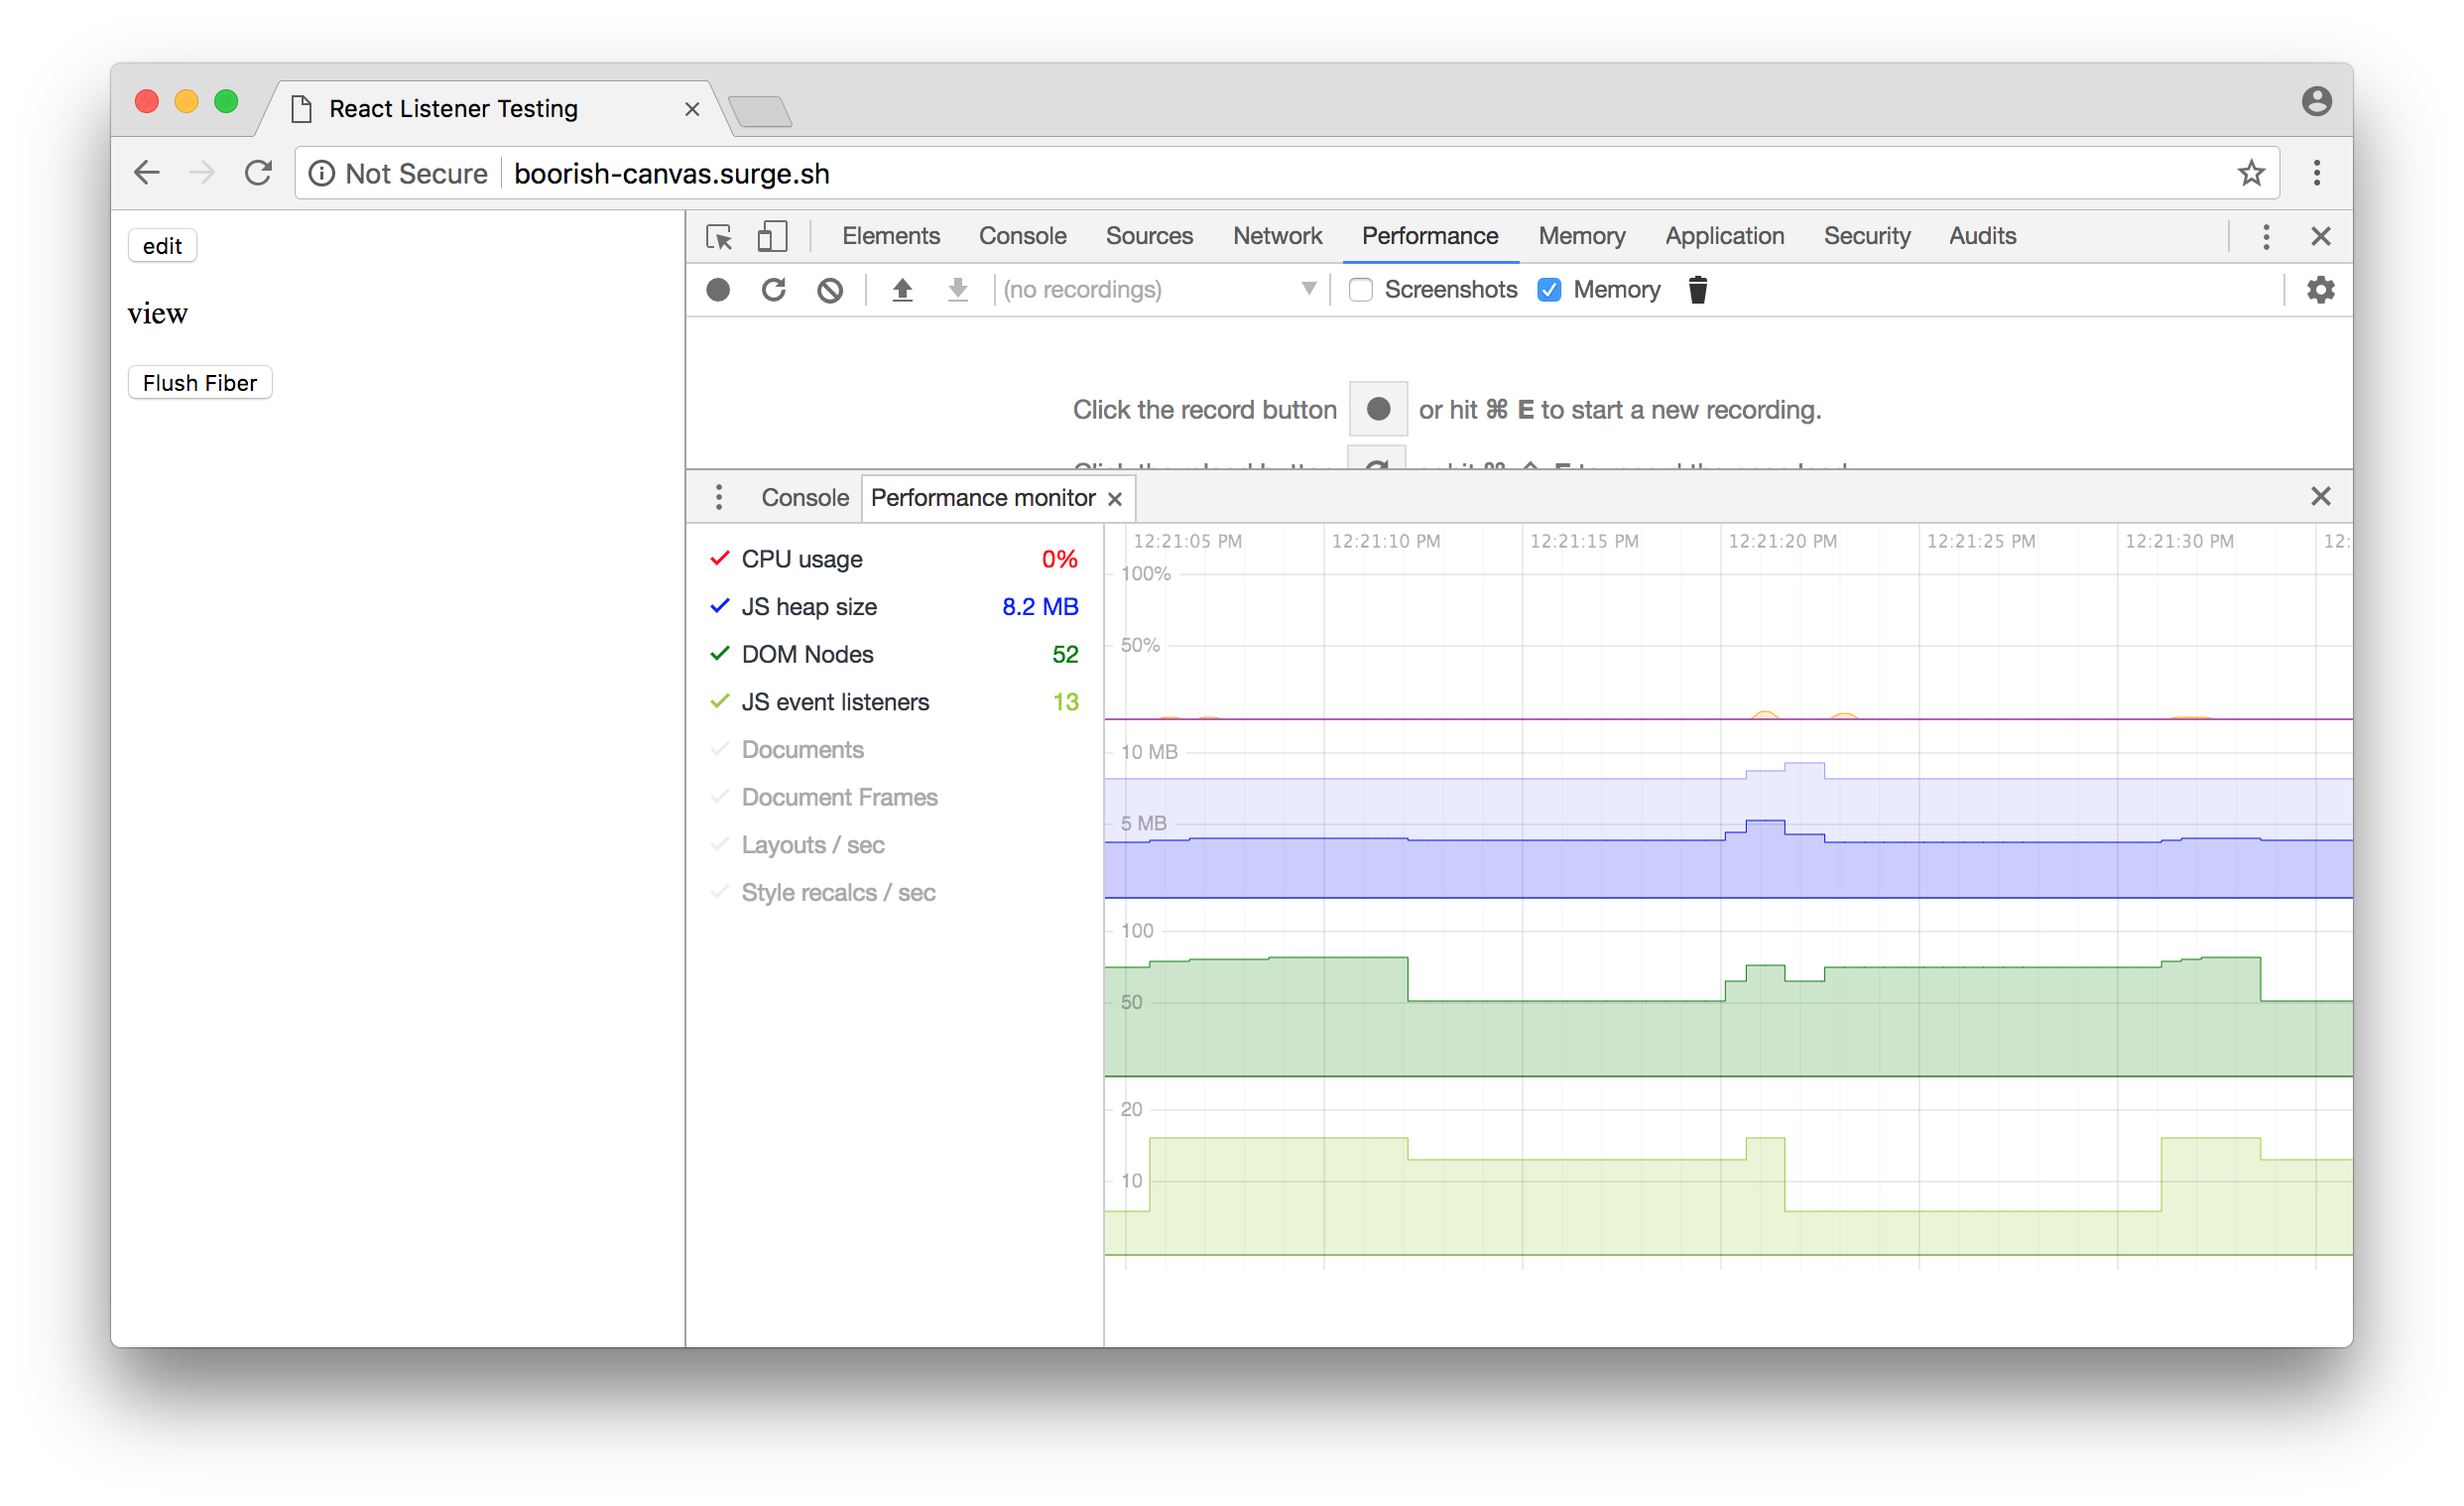Open the capture settings gear icon

(x=2320, y=290)
